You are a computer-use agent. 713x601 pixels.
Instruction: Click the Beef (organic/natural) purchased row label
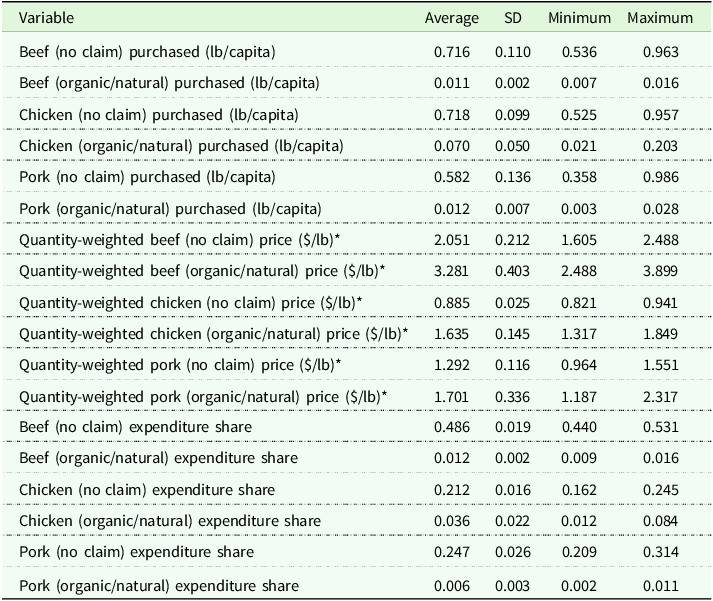[x=172, y=82]
